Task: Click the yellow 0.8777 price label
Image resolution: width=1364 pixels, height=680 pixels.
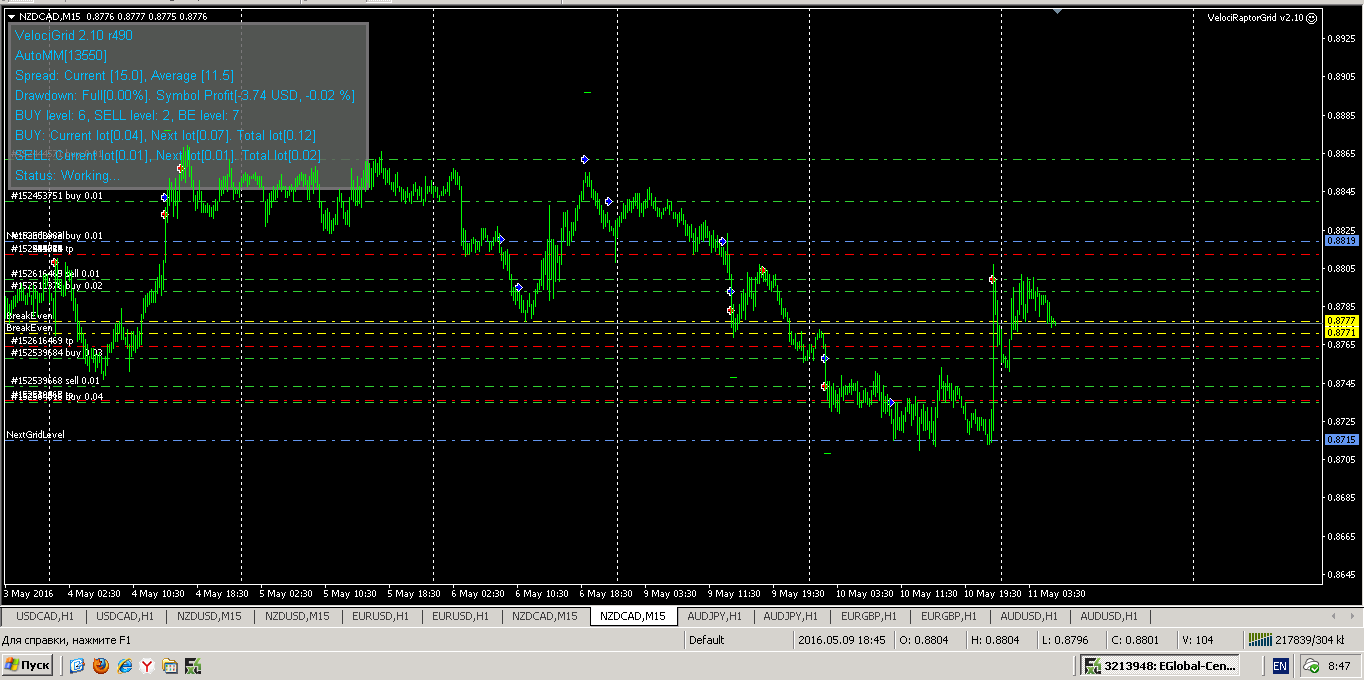Action: click(1341, 321)
